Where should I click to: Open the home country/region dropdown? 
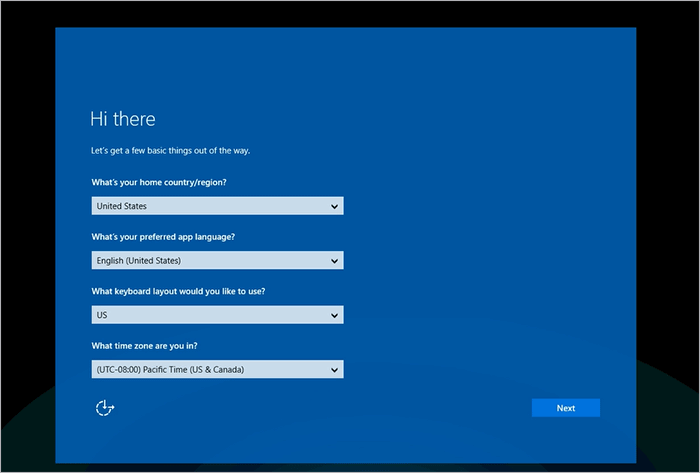(217, 206)
